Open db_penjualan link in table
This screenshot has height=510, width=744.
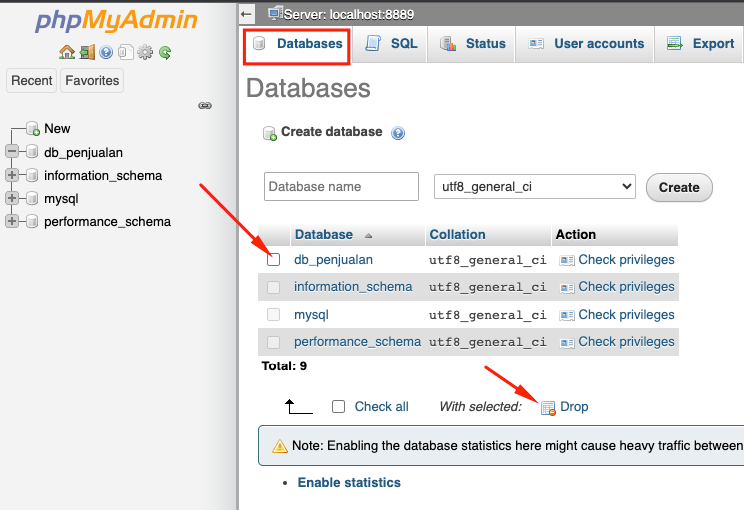[334, 260]
